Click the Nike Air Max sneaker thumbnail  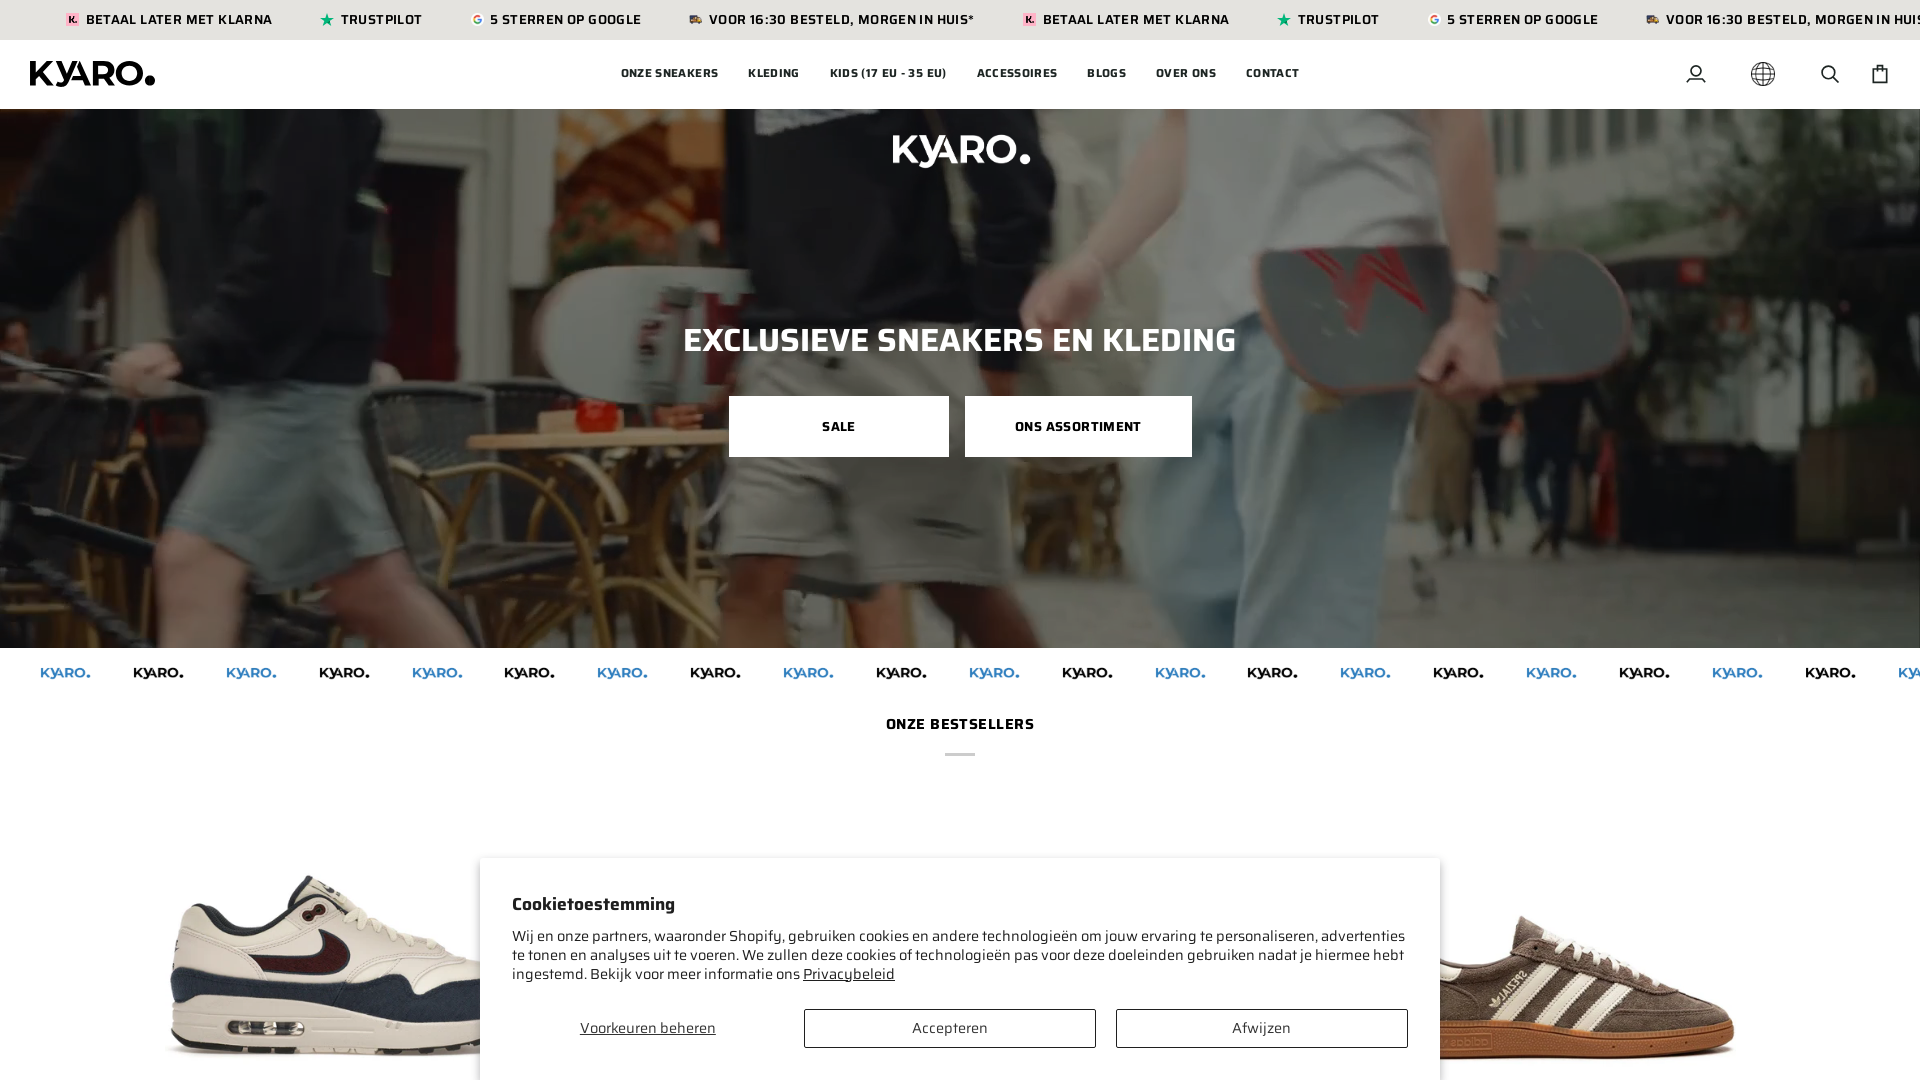(322, 965)
